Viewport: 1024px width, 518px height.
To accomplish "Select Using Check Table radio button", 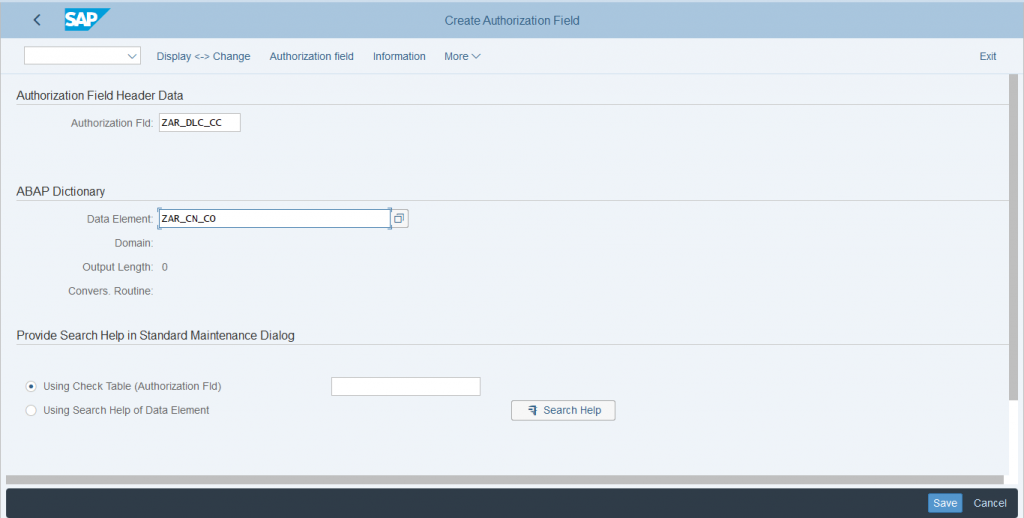I will coord(31,387).
